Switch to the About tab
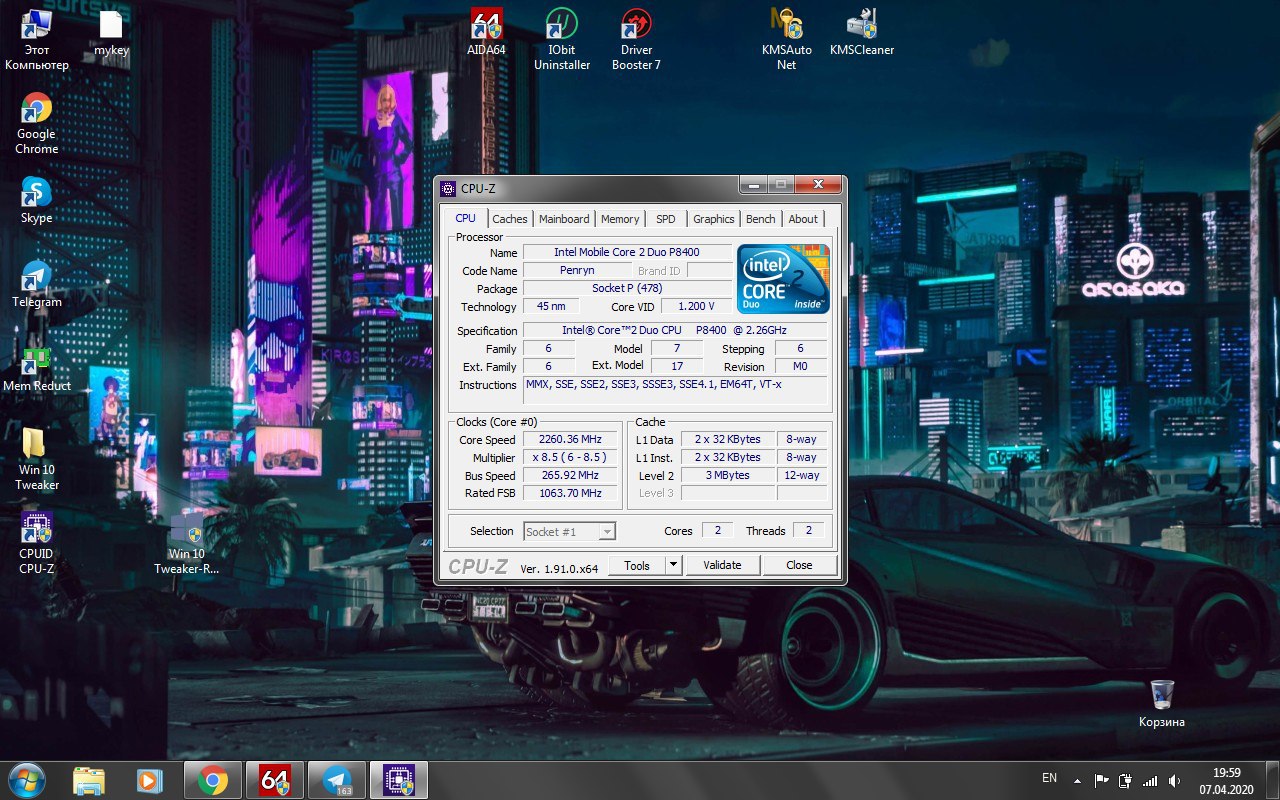1280x800 pixels. tap(803, 219)
